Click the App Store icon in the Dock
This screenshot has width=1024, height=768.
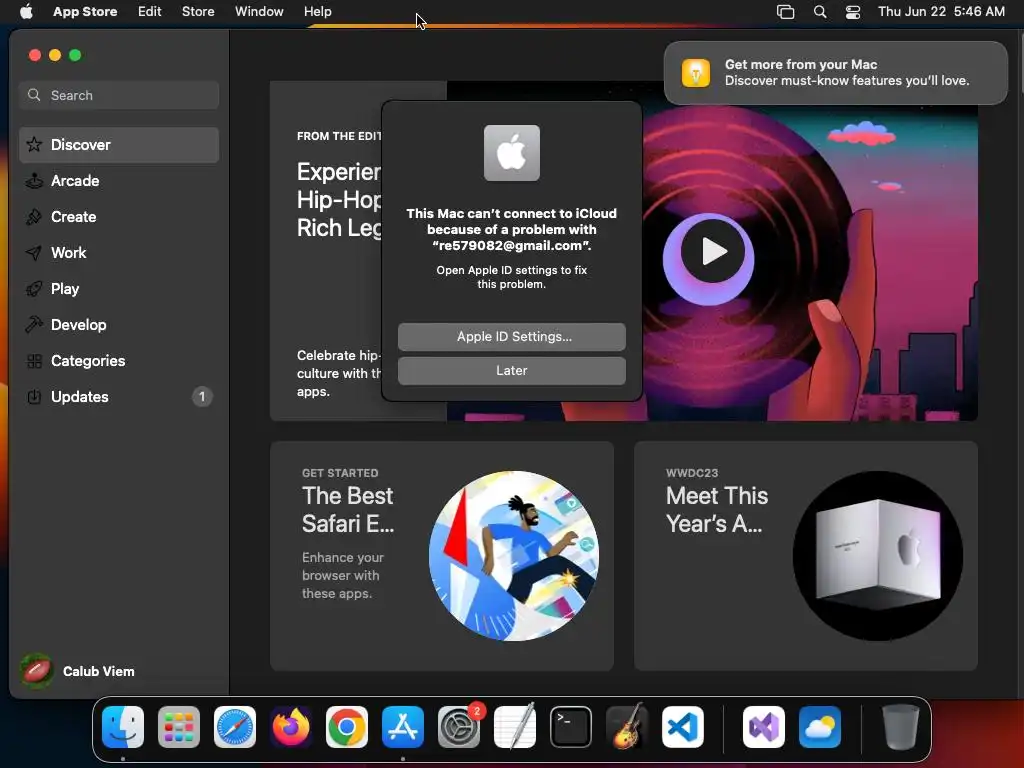tap(402, 726)
